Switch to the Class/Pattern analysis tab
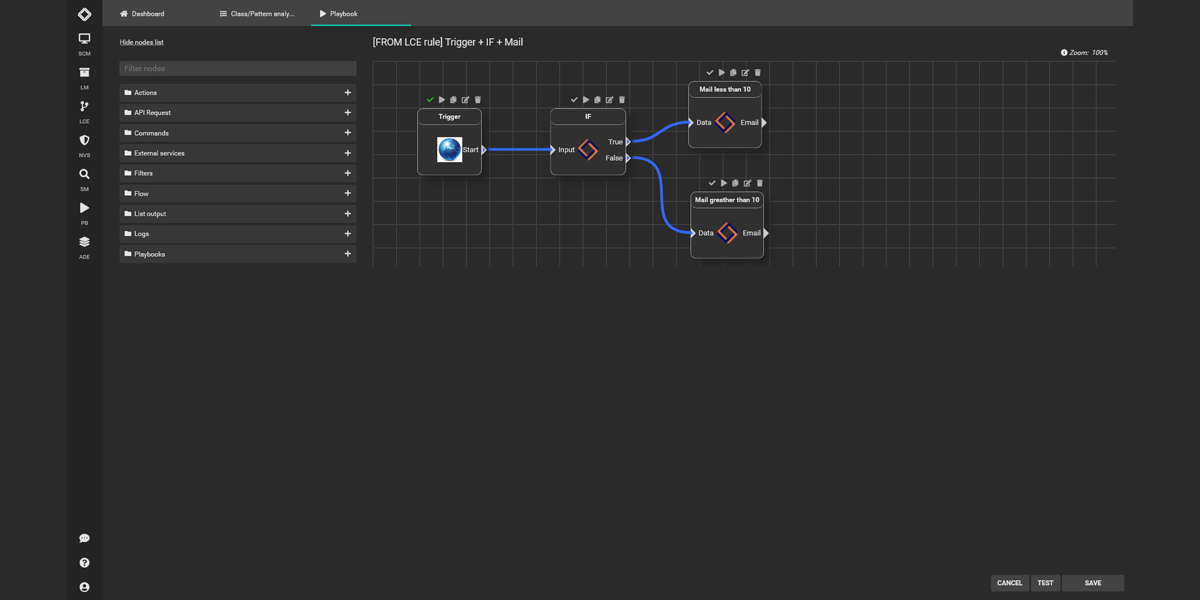1200x600 pixels. point(257,14)
